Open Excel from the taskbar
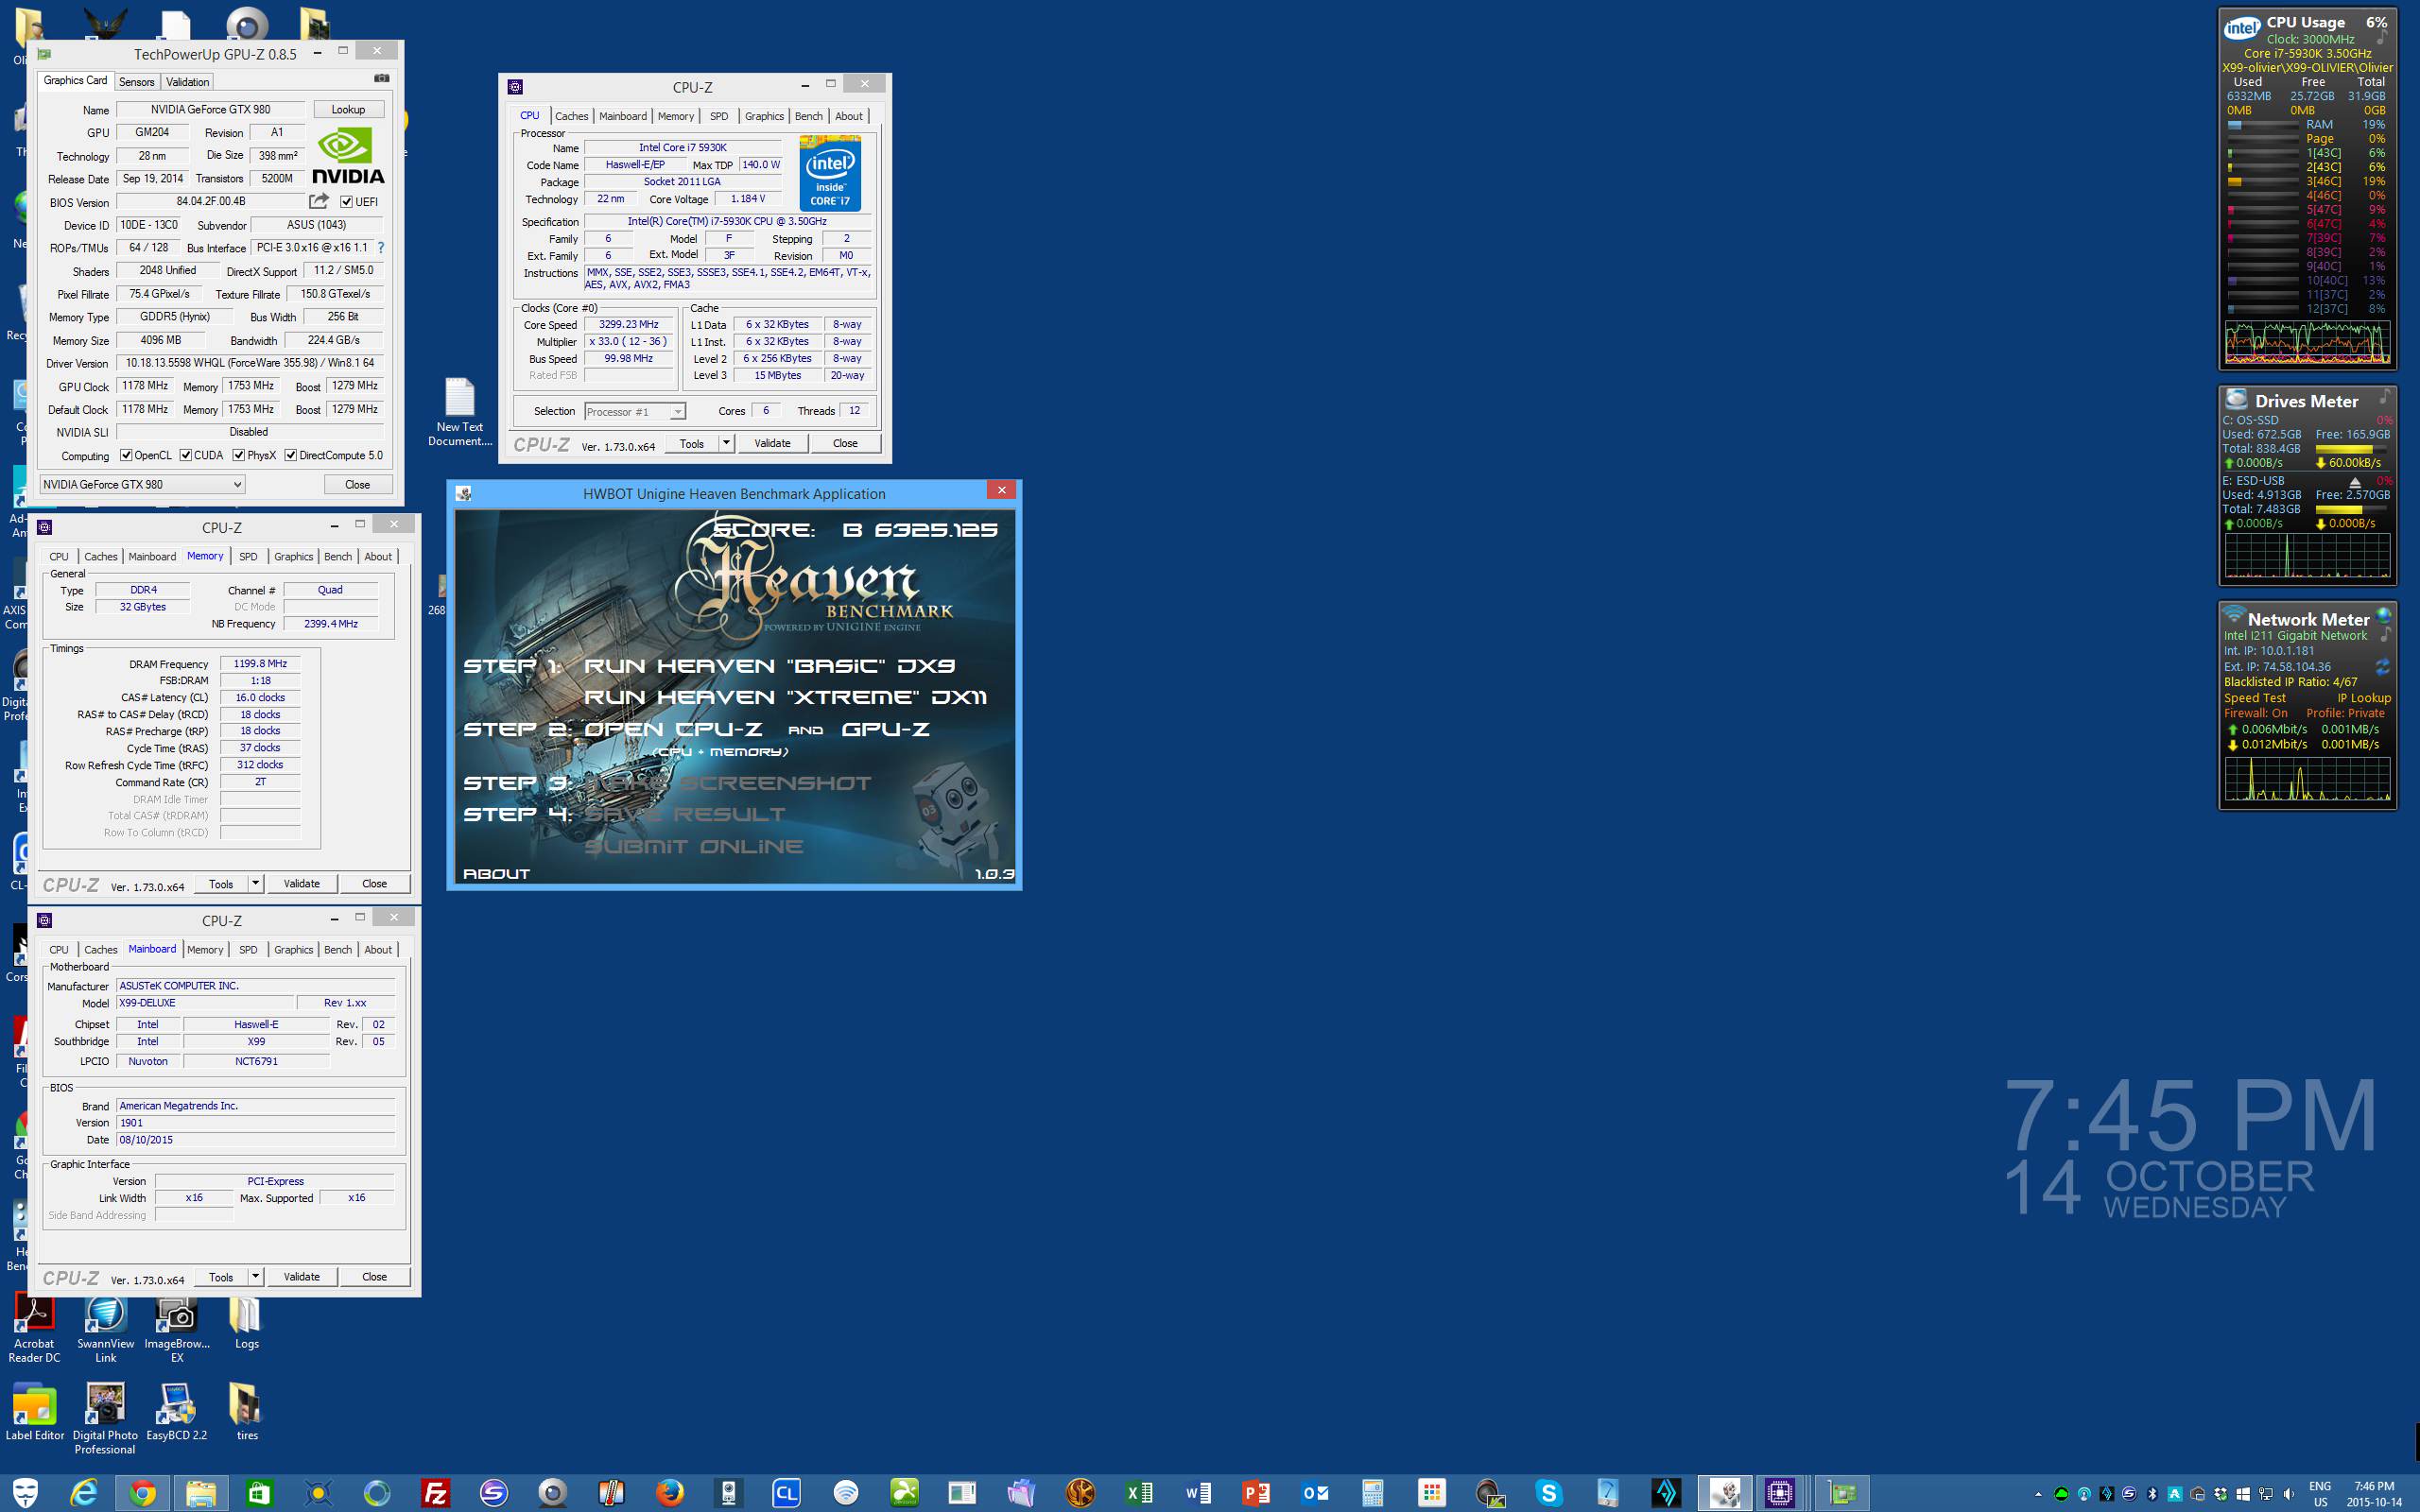Screen dimensions: 2420x1512 (x=1138, y=1493)
